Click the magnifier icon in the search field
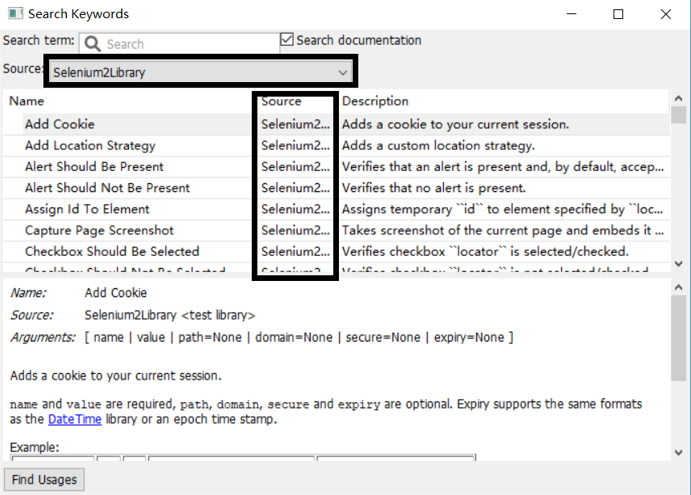Screen dimensions: 691x495 coord(93,44)
